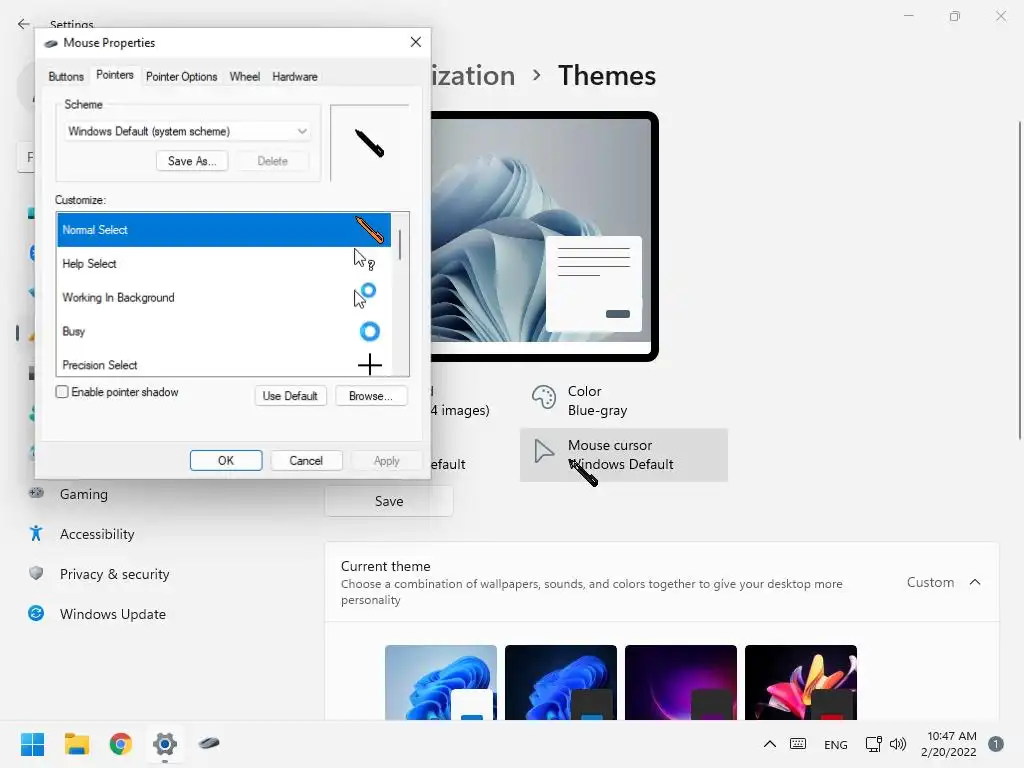Click the desktop theme preview image
The width and height of the screenshot is (1024, 768).
[x=543, y=236]
